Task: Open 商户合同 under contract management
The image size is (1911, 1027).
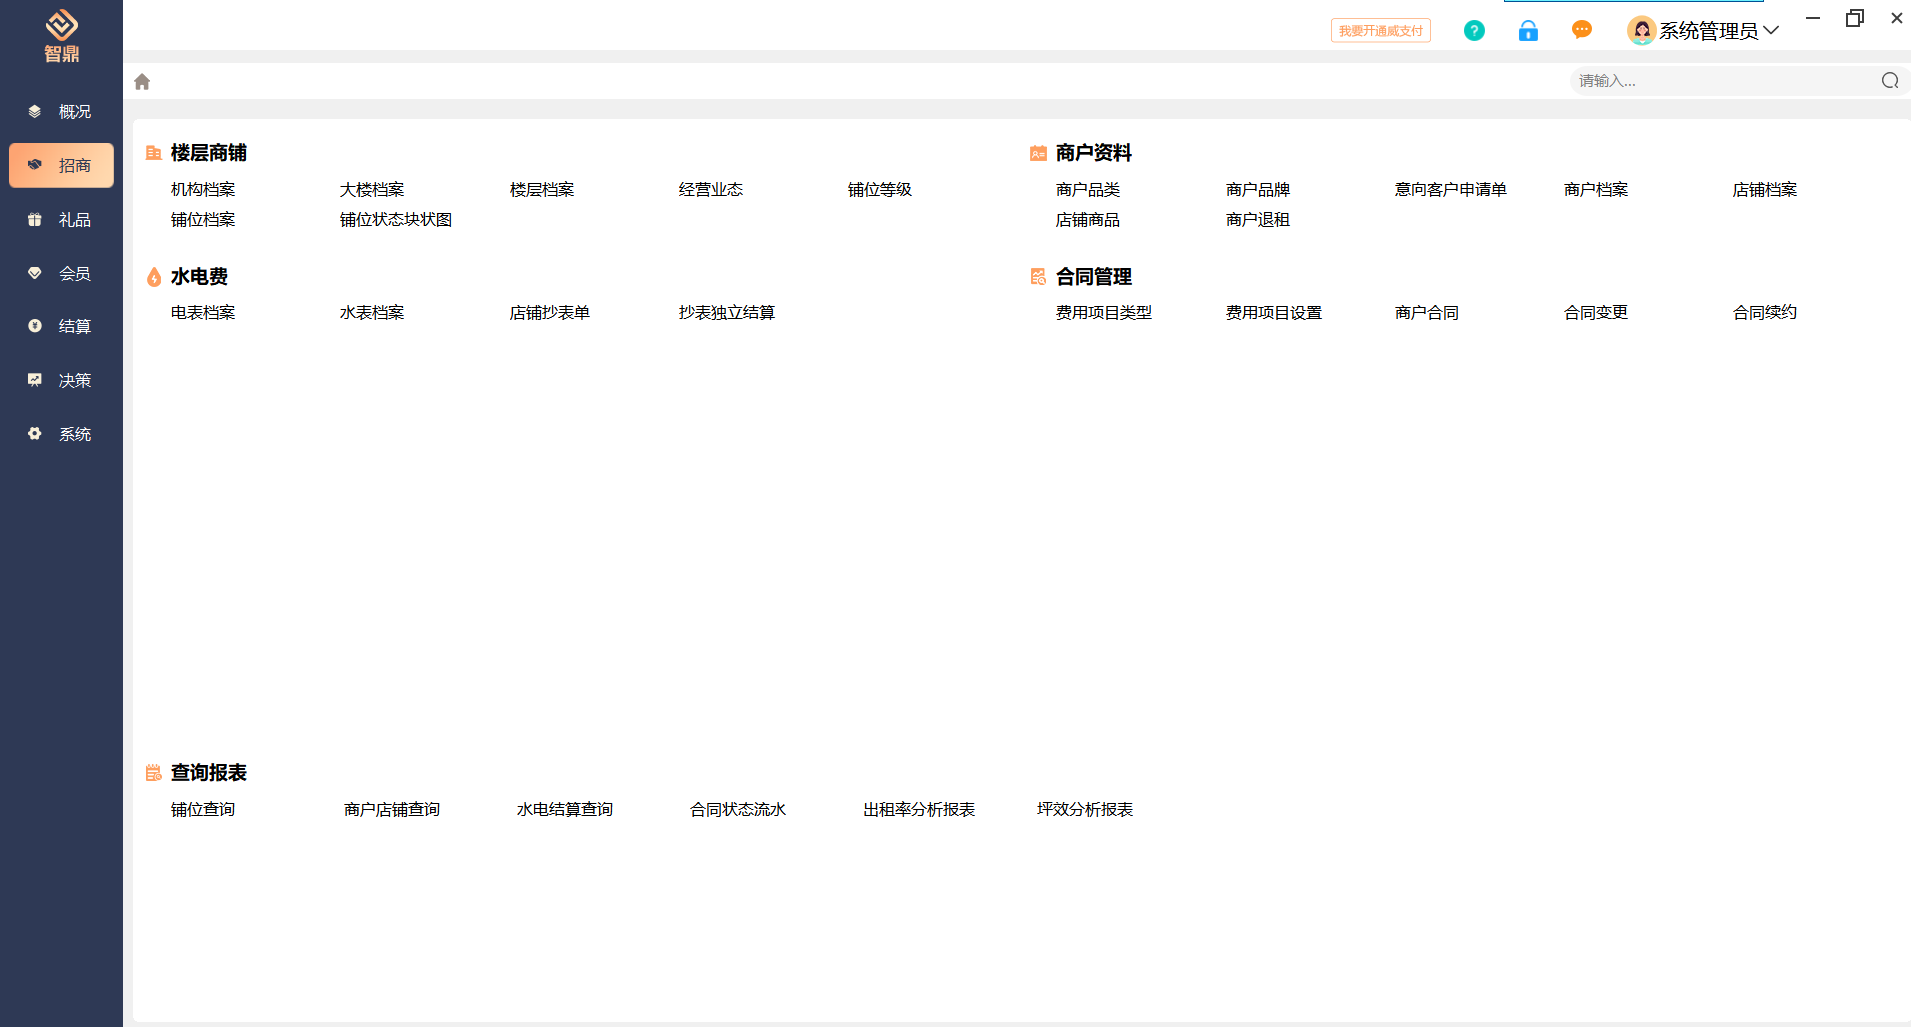Action: [1426, 313]
